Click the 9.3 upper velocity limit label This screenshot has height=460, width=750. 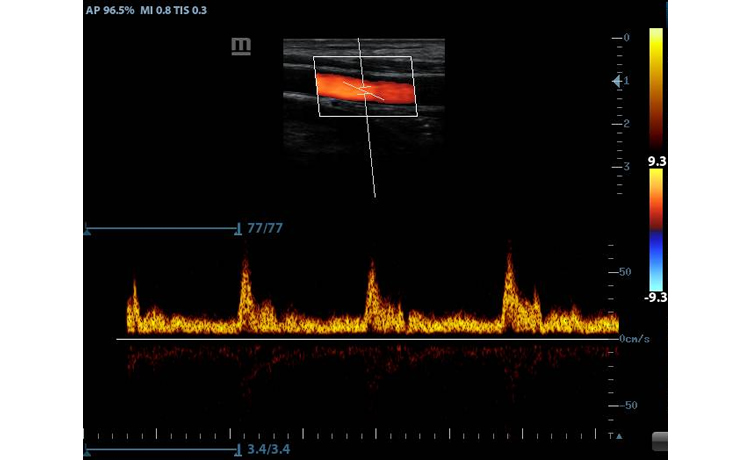pos(657,160)
